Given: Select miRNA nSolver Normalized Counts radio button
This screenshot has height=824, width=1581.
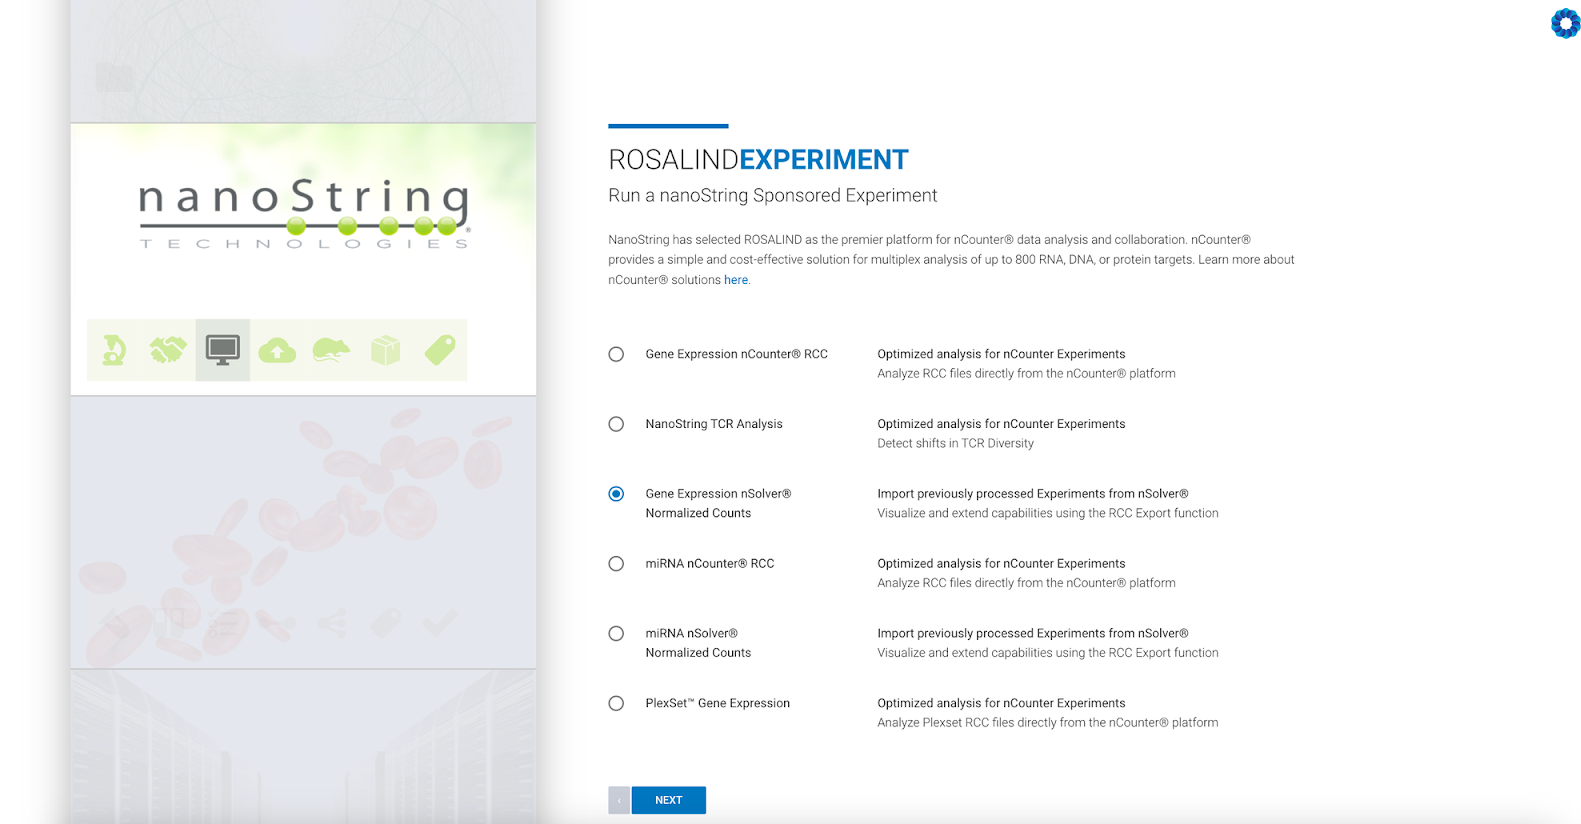Looking at the screenshot, I should tap(616, 634).
